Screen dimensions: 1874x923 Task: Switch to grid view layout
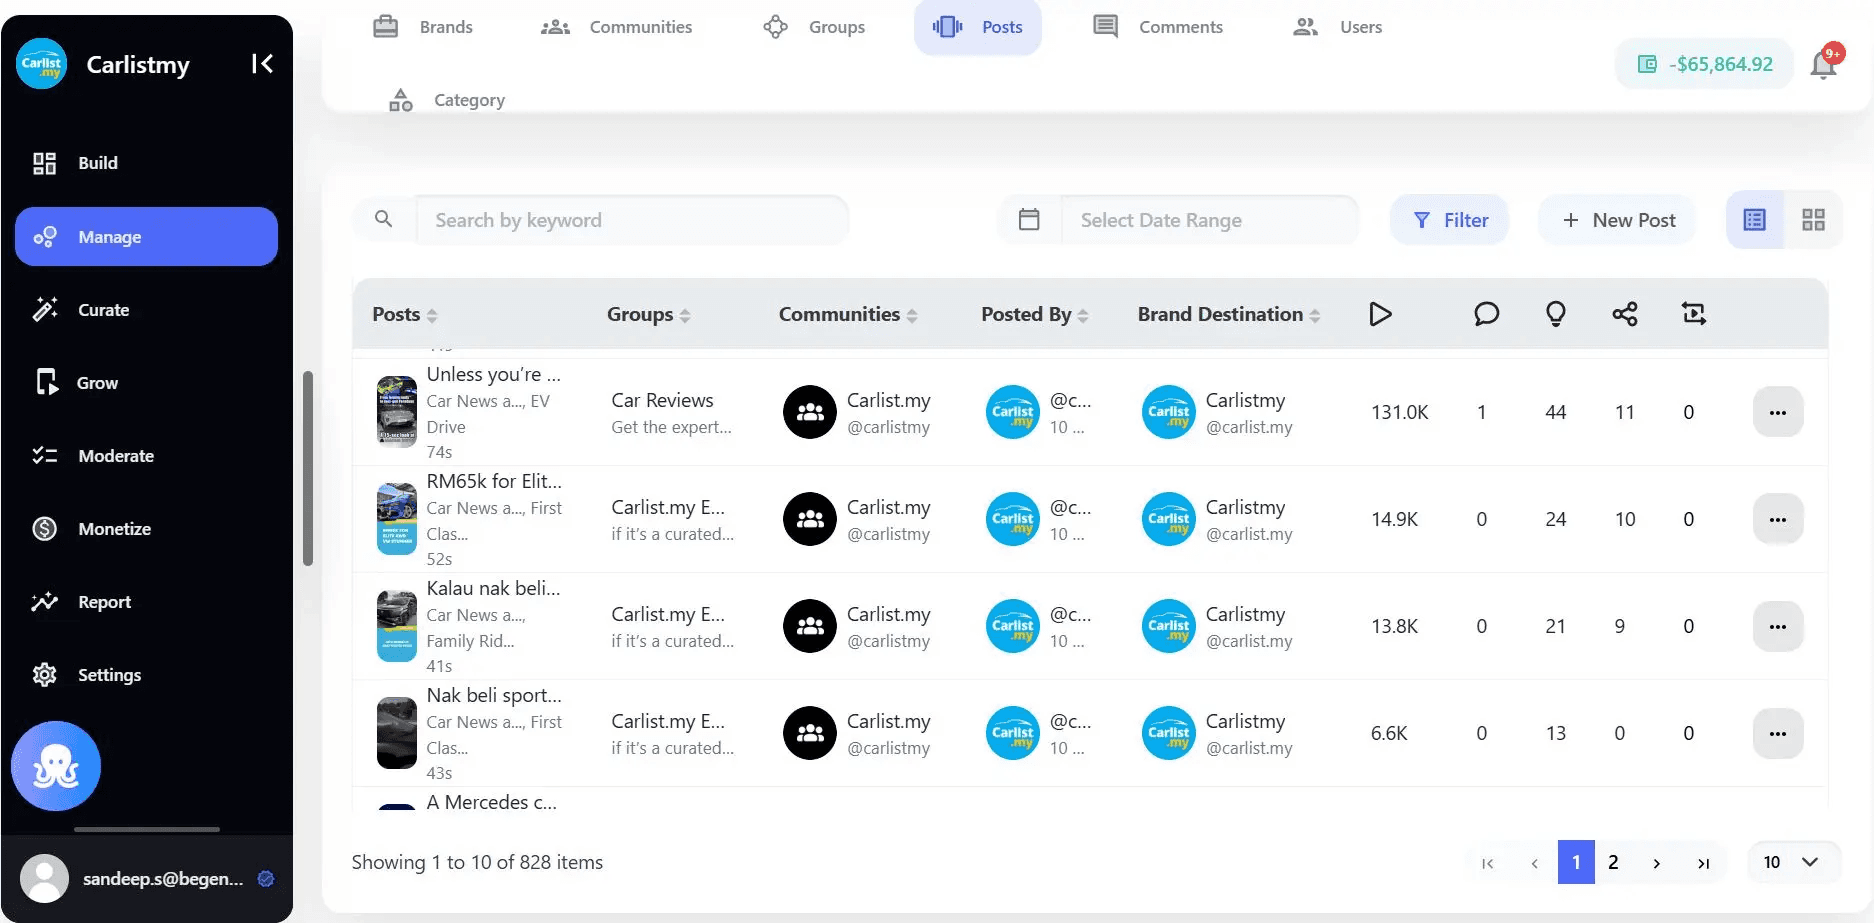pos(1813,220)
